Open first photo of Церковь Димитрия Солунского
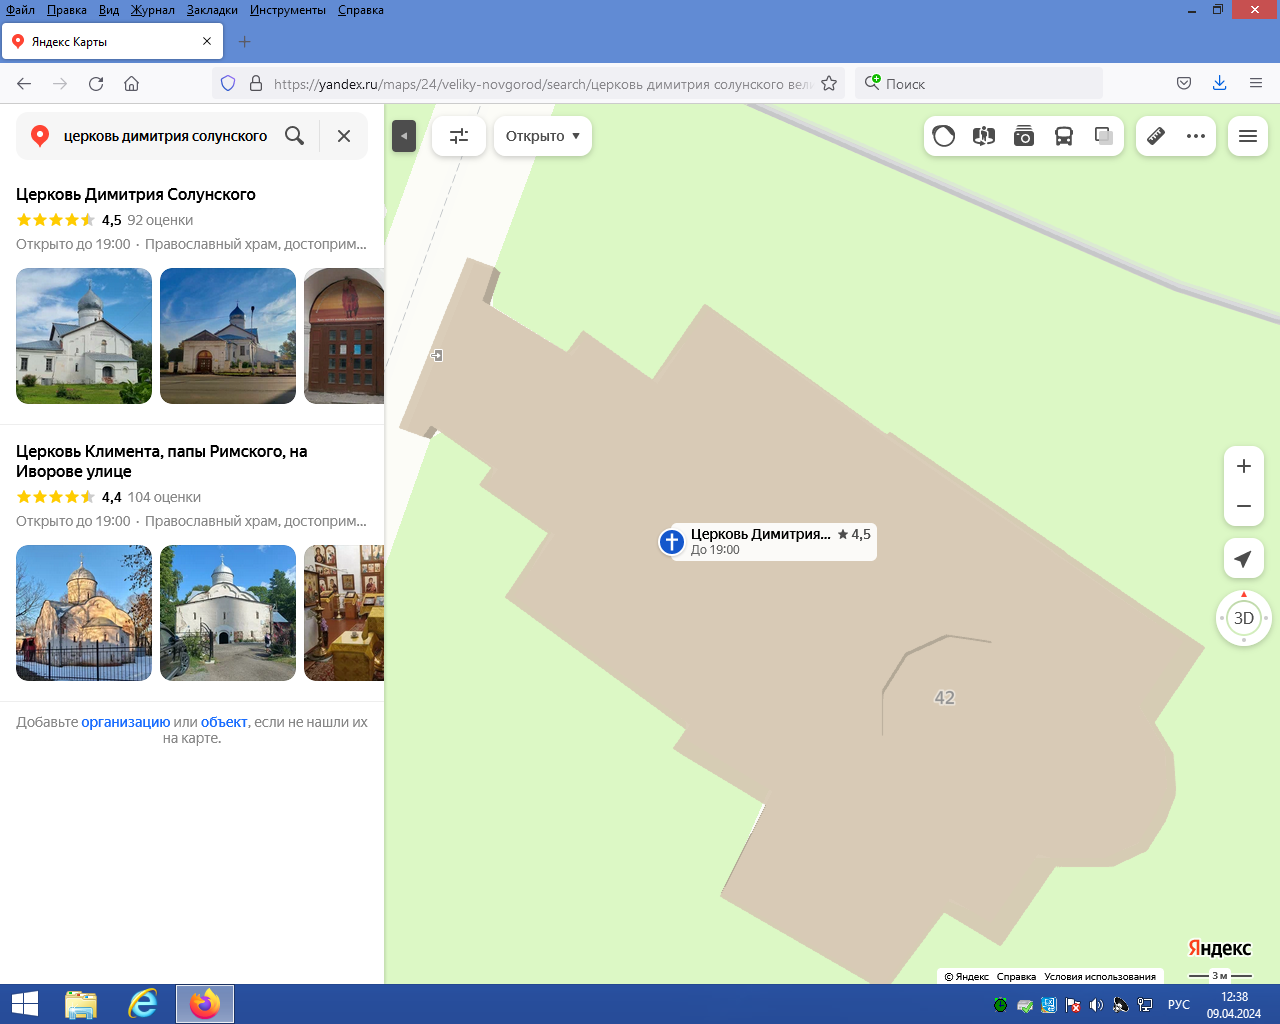1280x1024 pixels. (84, 336)
